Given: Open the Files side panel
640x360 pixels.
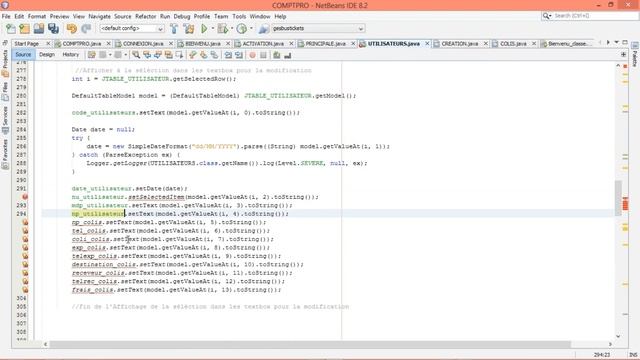Looking at the screenshot, I should [x=5, y=91].
